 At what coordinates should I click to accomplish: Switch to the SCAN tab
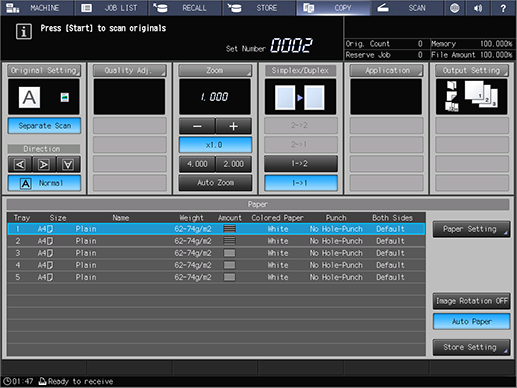click(x=406, y=8)
